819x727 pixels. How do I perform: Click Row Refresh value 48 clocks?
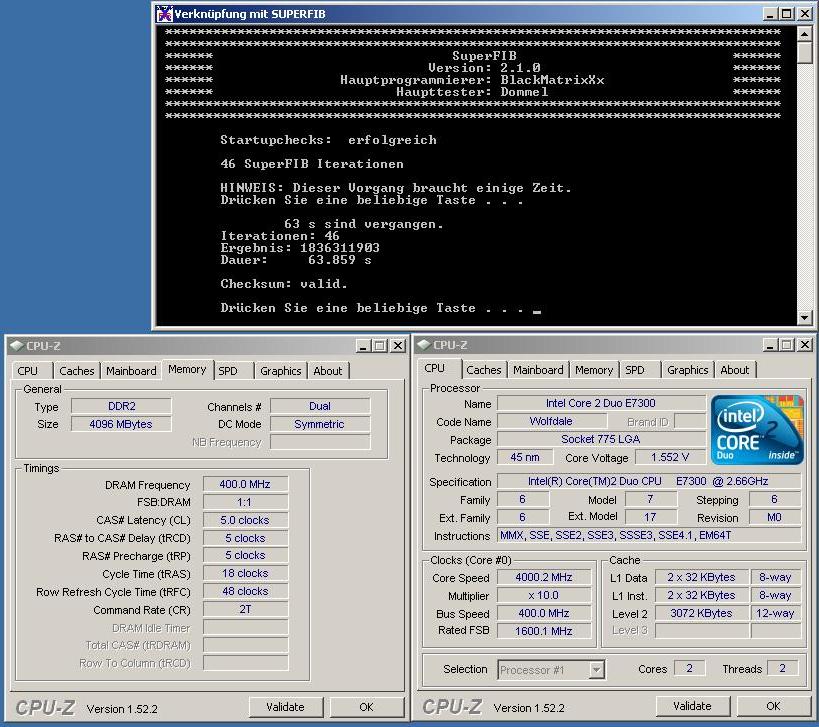[x=245, y=591]
